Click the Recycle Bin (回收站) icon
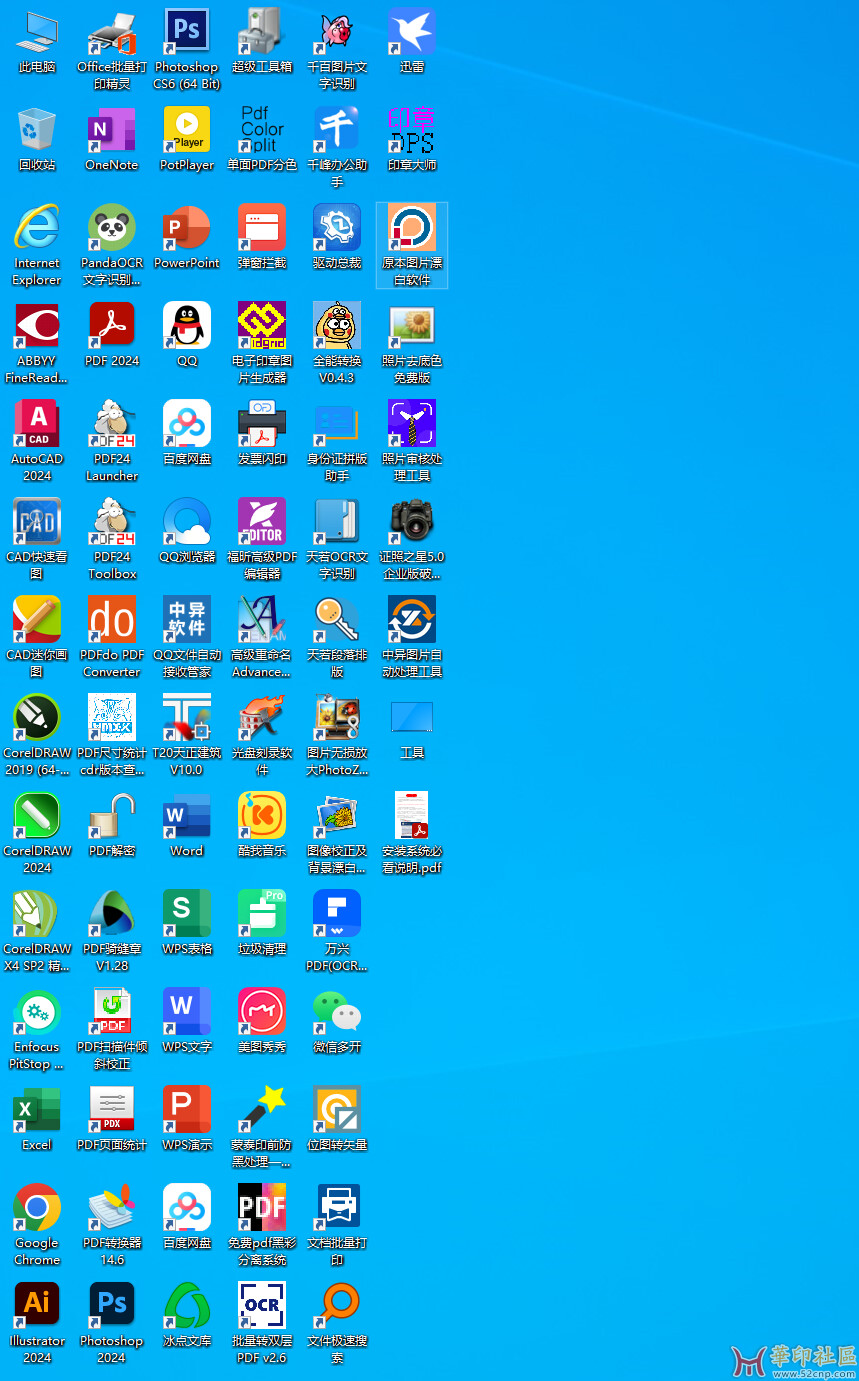The width and height of the screenshot is (859, 1381). point(37,130)
